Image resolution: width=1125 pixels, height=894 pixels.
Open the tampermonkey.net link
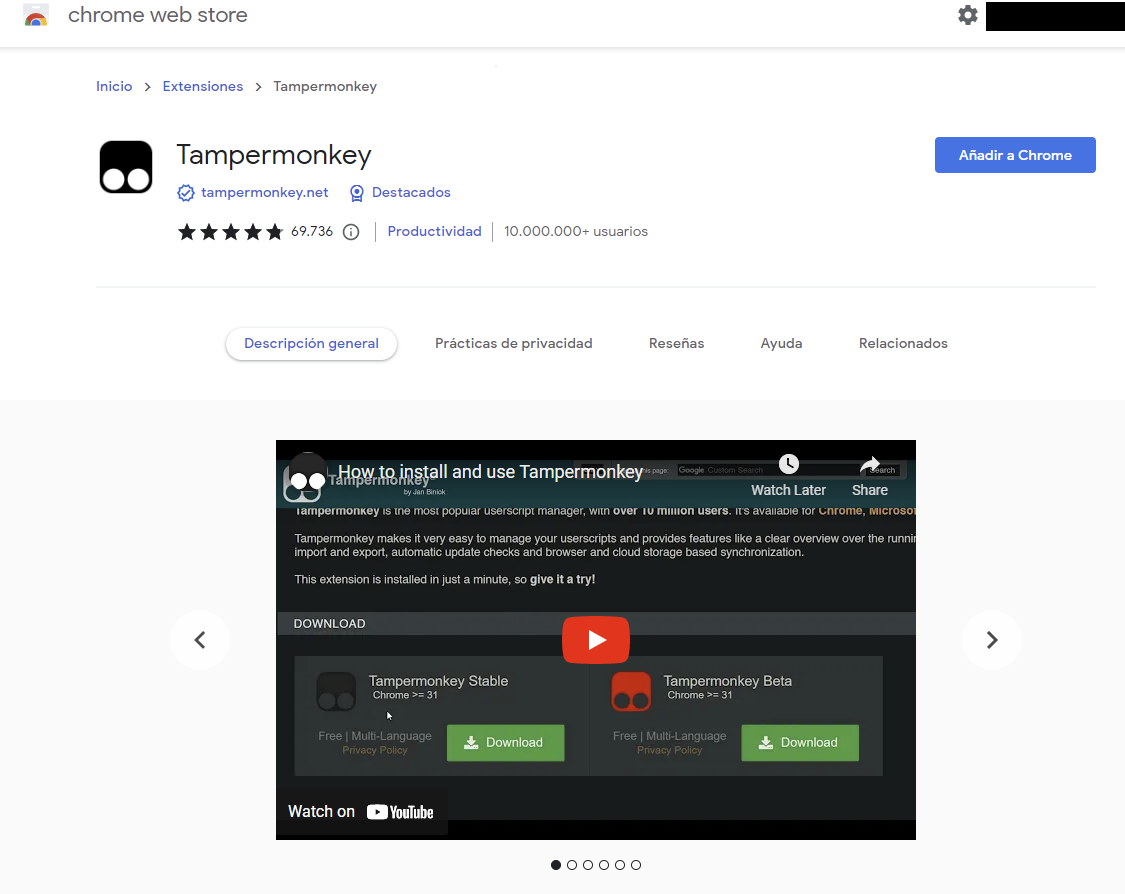(264, 192)
